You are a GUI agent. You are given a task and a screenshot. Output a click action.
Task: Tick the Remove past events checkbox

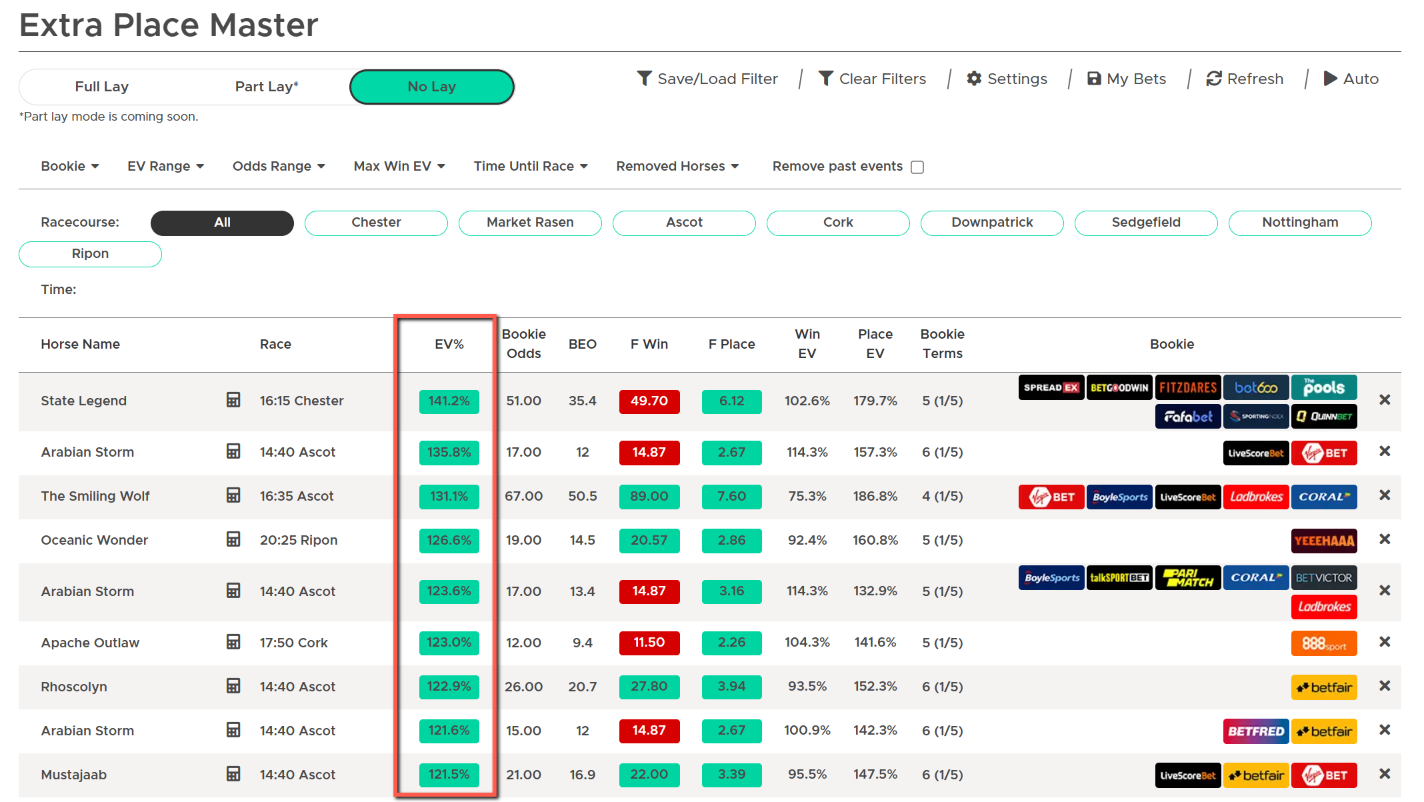pos(917,167)
